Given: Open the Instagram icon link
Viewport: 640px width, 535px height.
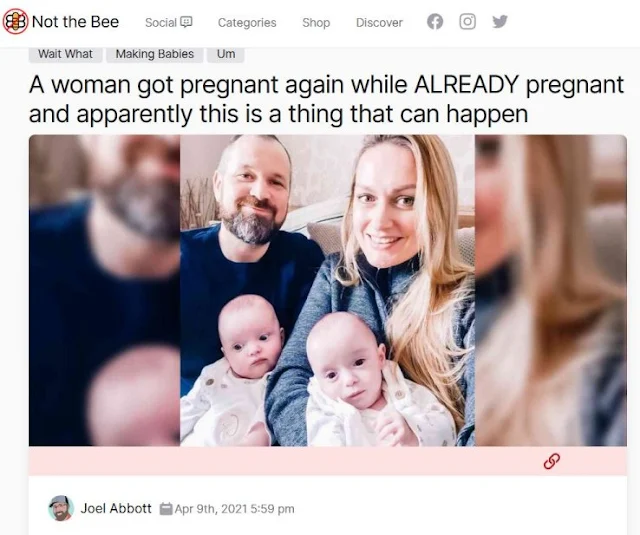Looking at the screenshot, I should tap(468, 22).
